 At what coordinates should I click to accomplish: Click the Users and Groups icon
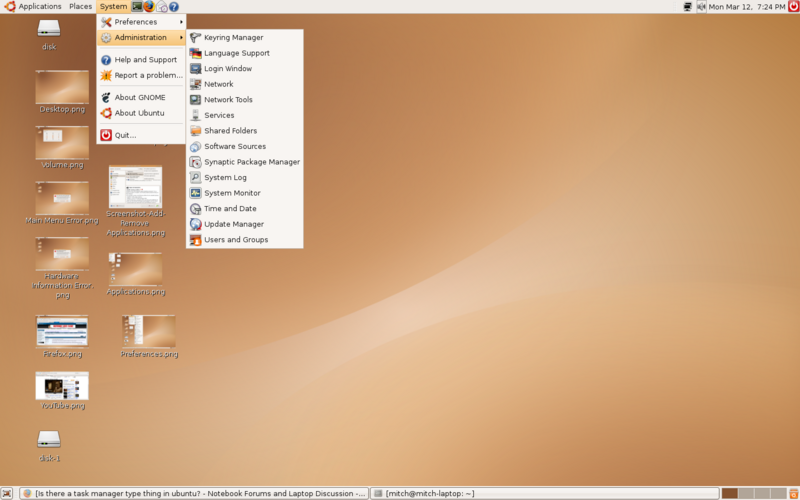pyautogui.click(x=195, y=240)
